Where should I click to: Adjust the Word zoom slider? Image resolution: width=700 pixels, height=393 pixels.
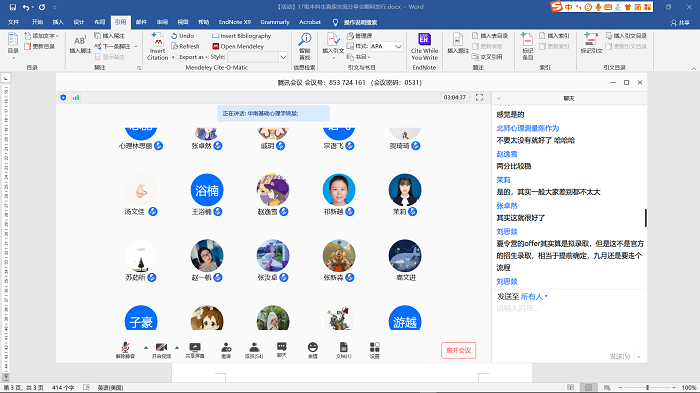click(647, 387)
